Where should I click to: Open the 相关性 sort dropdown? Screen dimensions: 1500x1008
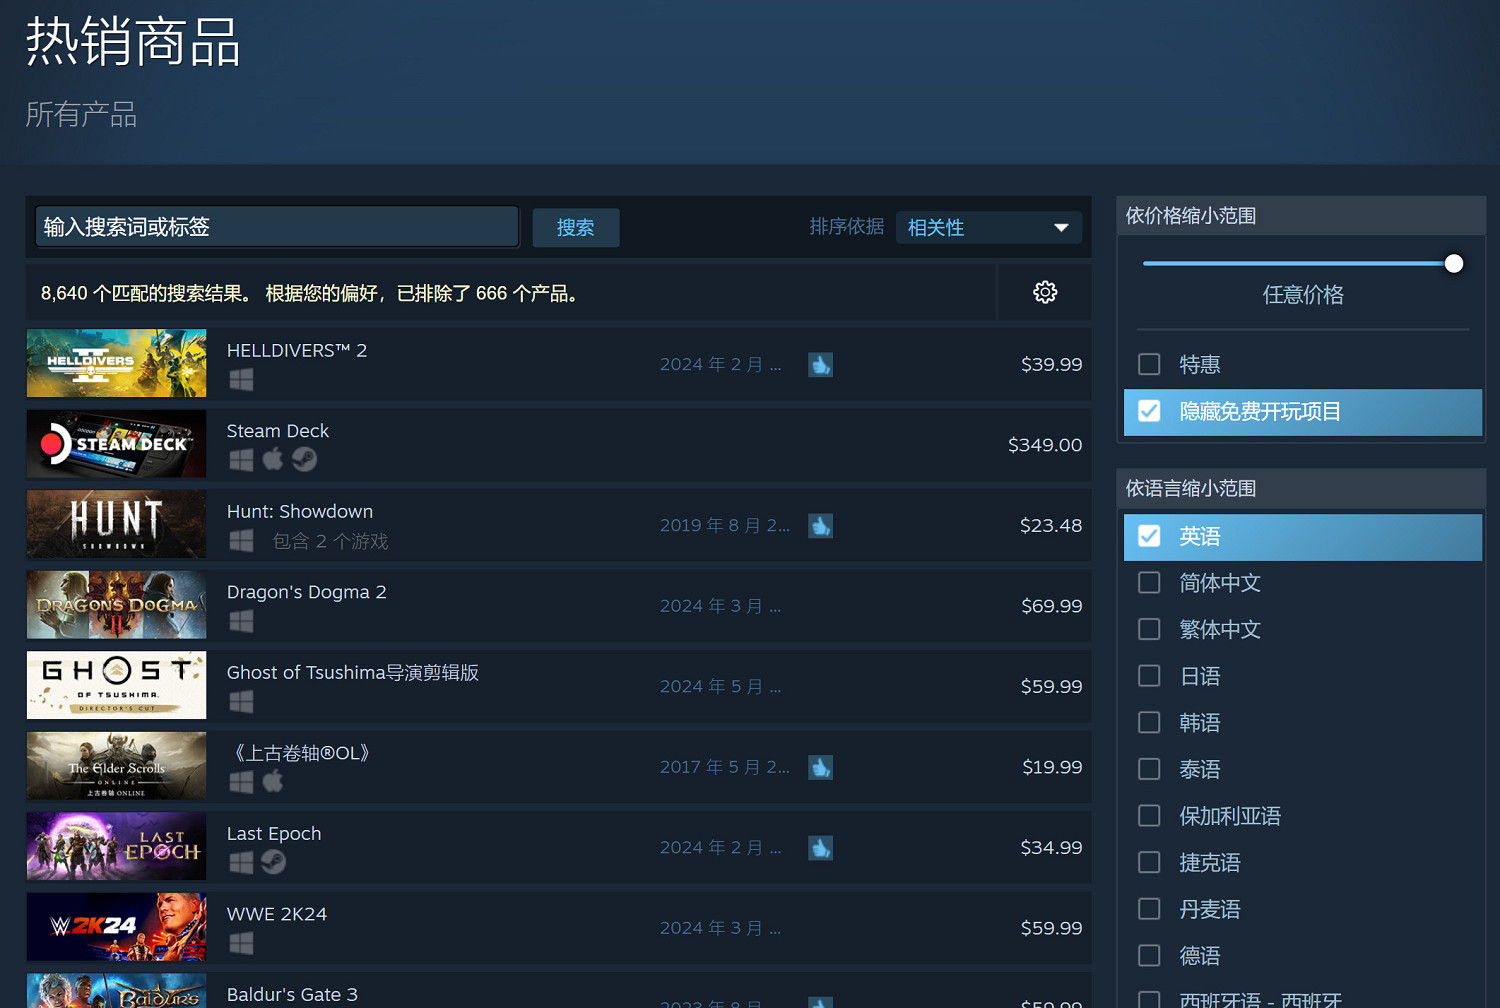[988, 227]
